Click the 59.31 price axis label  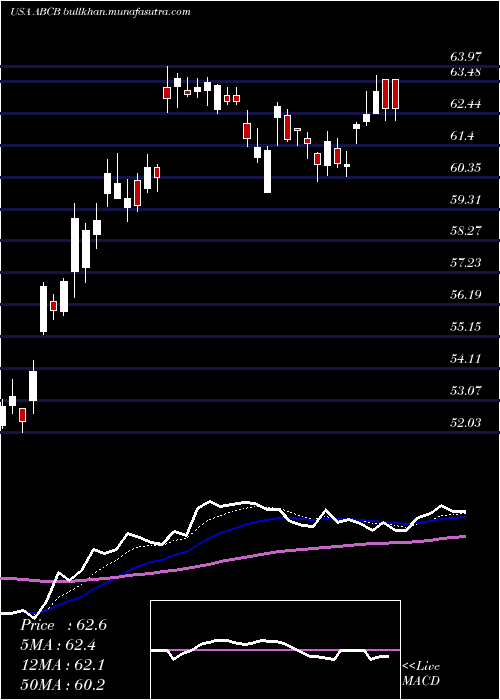tap(466, 200)
